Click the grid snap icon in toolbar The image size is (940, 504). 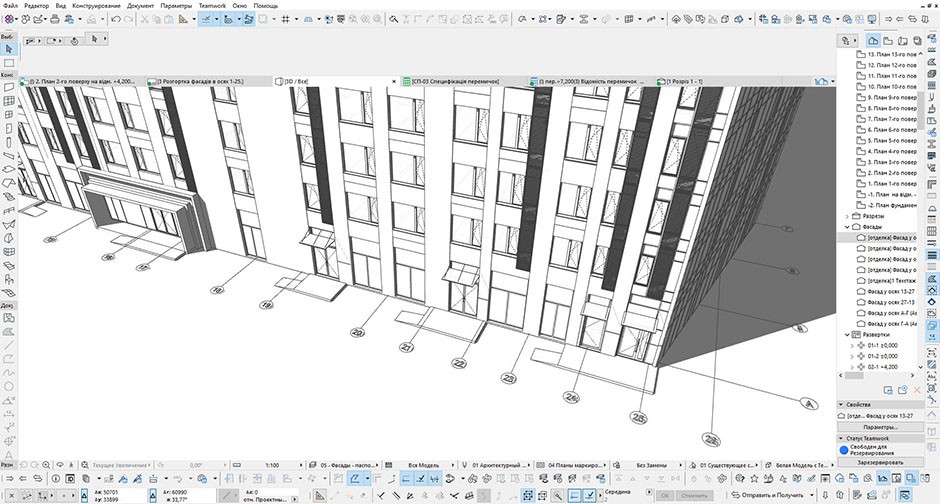click(x=285, y=19)
